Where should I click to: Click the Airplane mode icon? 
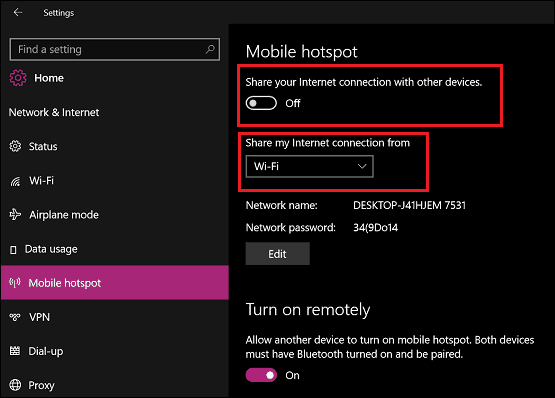coord(15,215)
